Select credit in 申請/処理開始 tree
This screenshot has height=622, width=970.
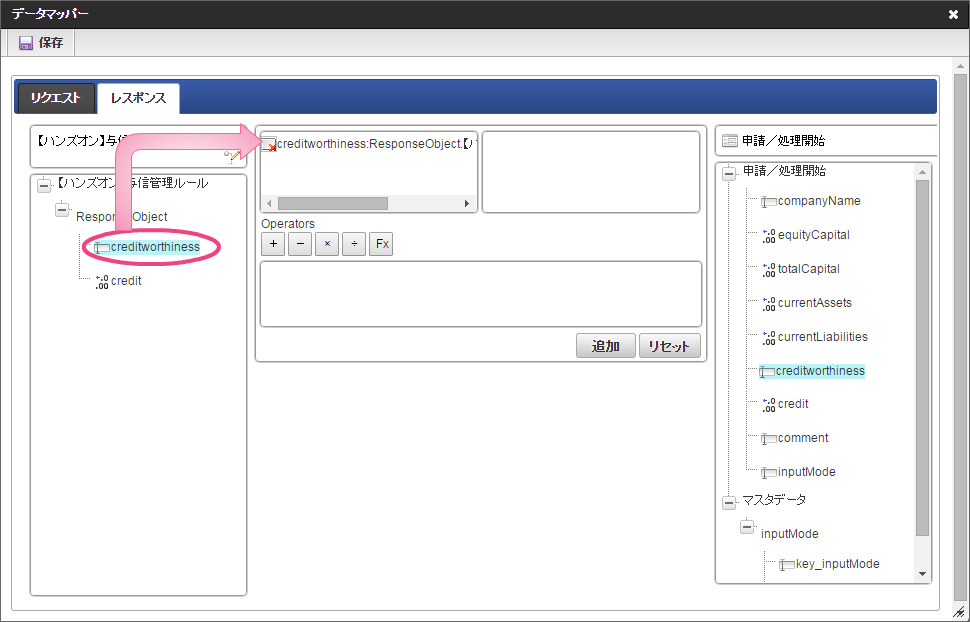click(793, 404)
